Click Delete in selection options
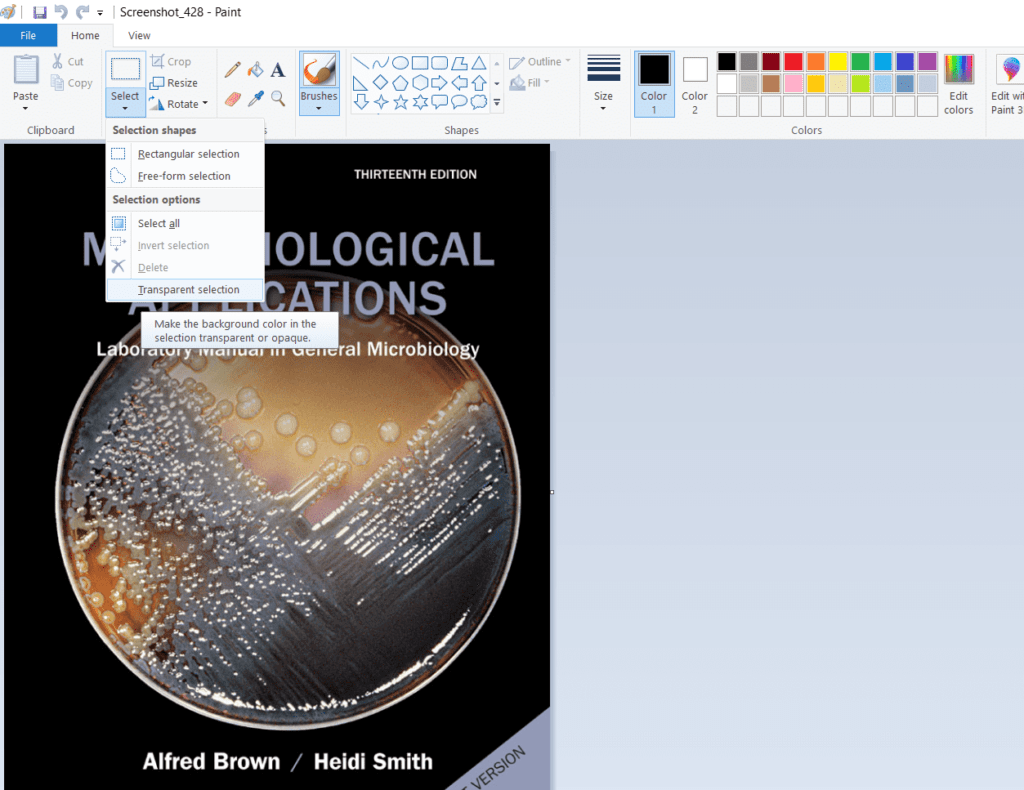The height and width of the screenshot is (790, 1024). [x=185, y=268]
